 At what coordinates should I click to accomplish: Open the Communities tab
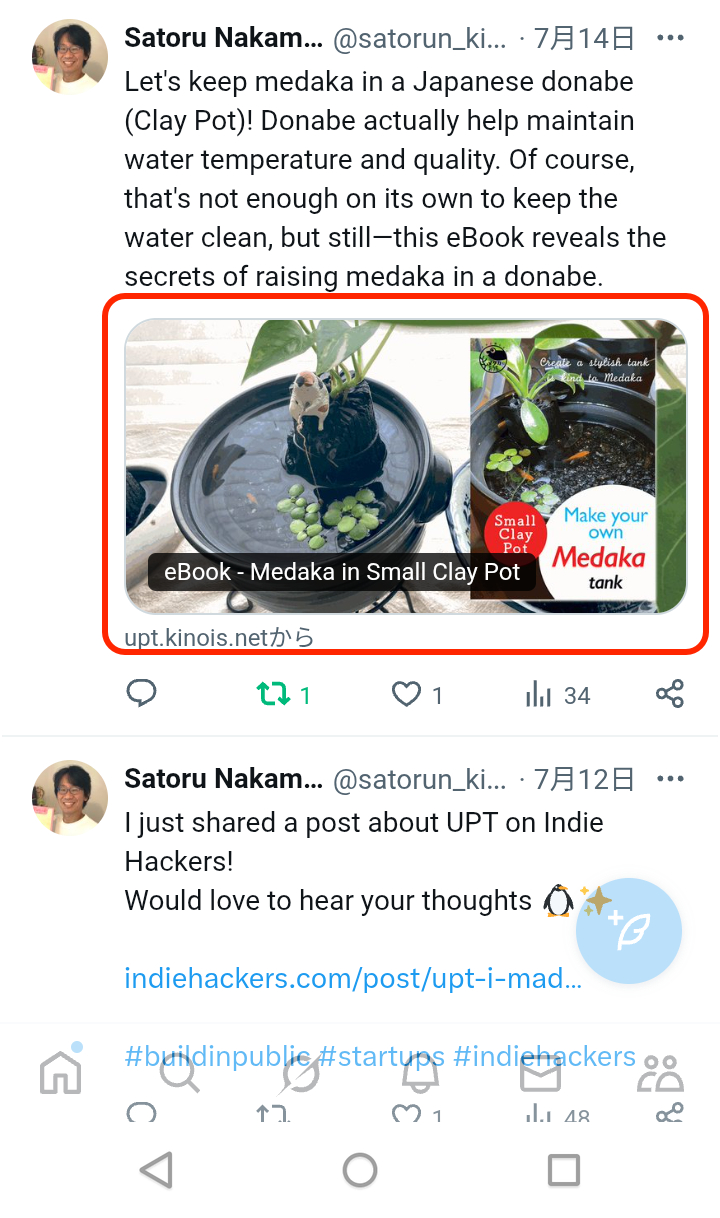(660, 1073)
